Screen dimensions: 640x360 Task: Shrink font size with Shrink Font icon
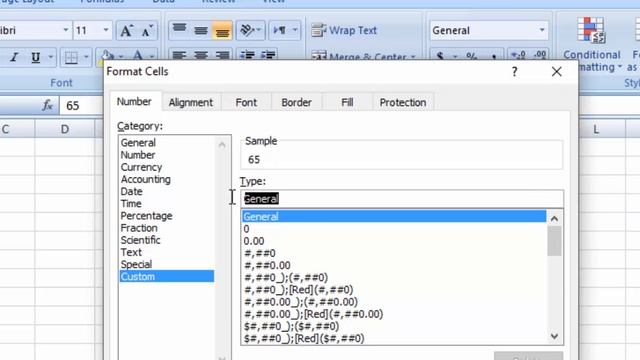point(147,31)
